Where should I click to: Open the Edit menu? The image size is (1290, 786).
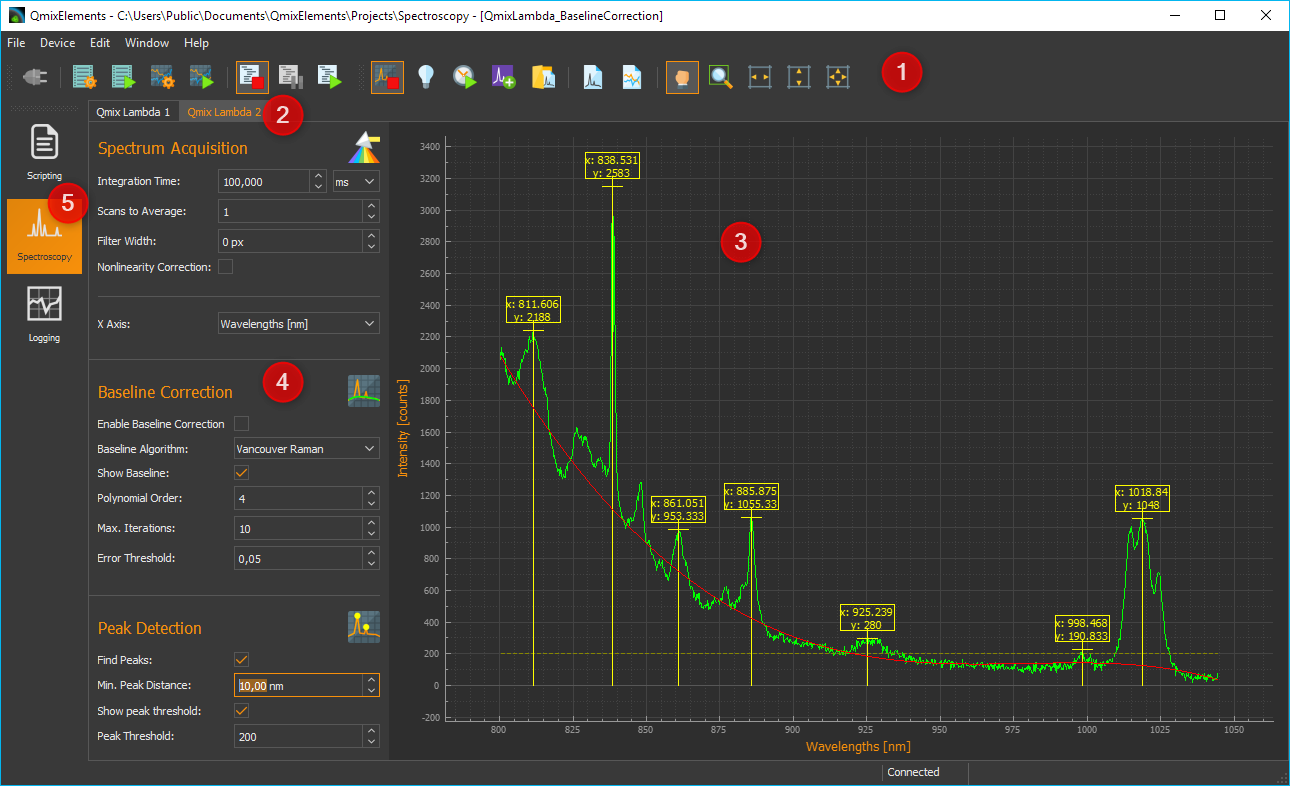(100, 43)
